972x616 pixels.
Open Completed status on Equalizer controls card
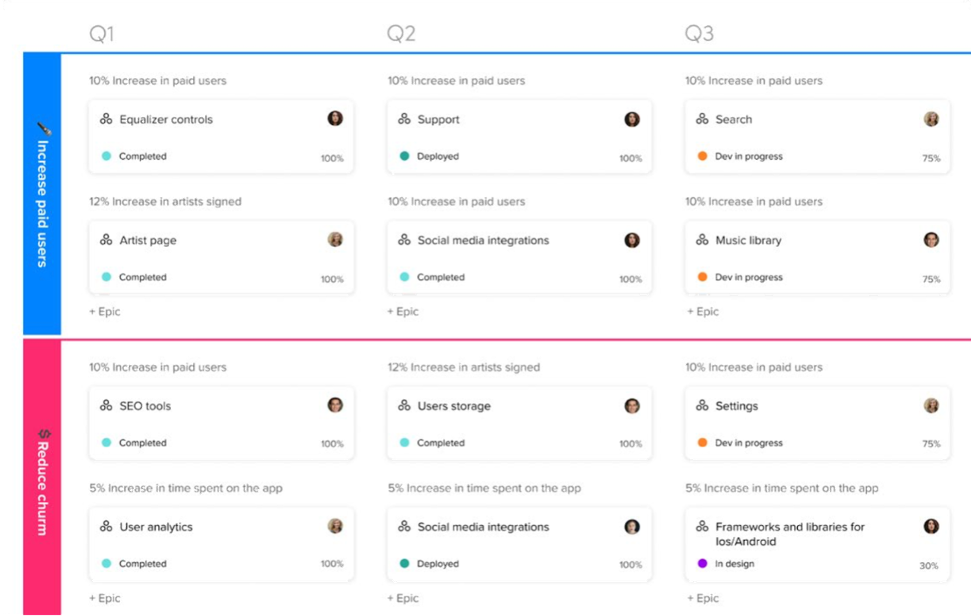coord(142,156)
